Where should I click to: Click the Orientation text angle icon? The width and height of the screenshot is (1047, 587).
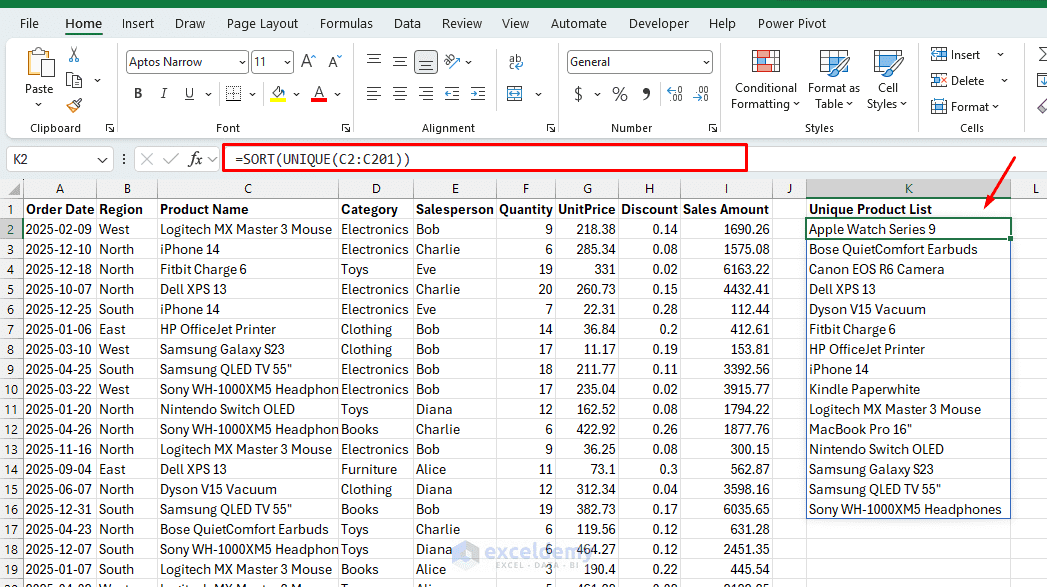tap(453, 61)
